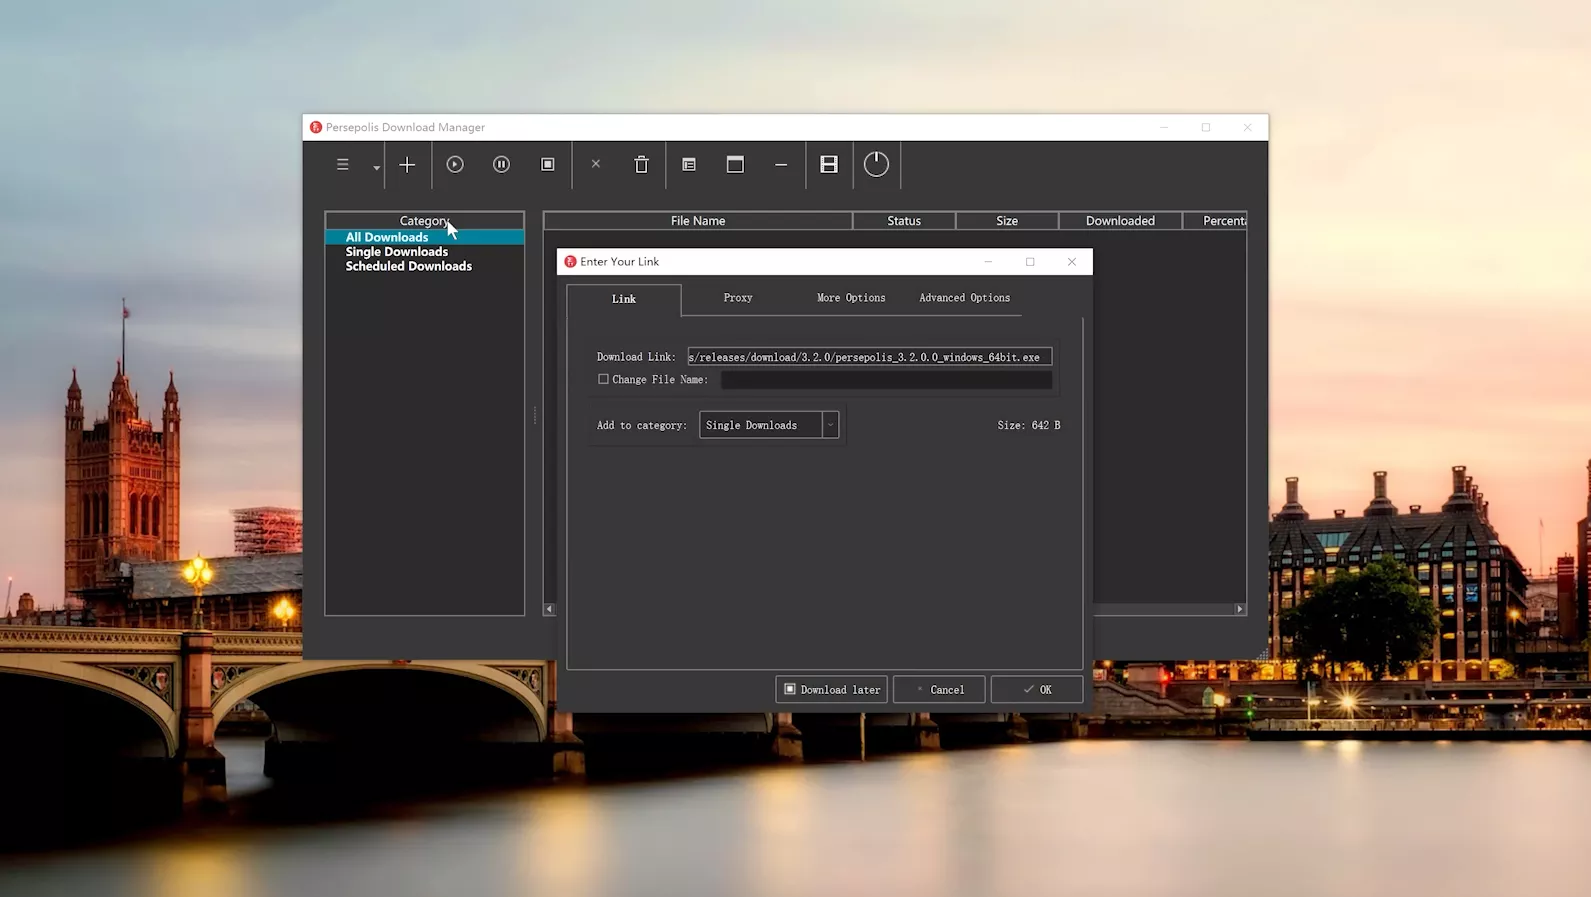Enable the Change File Name checkbox

pos(603,380)
